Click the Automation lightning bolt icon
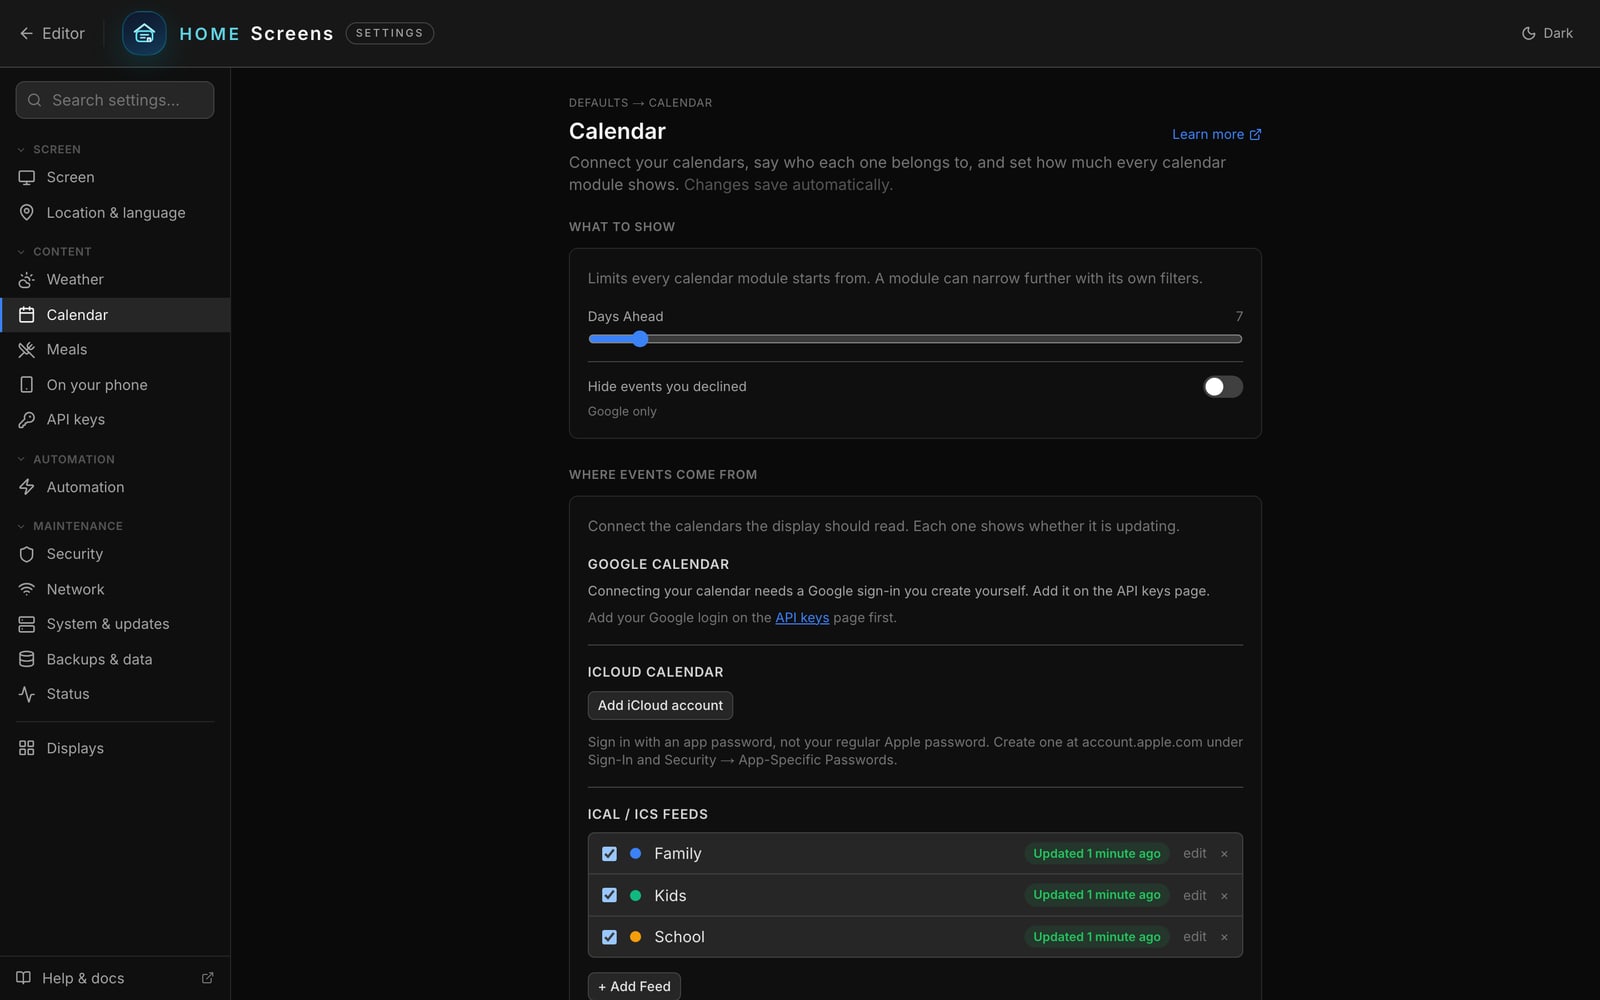Screen dimensions: 1600x1000 pos(27,487)
